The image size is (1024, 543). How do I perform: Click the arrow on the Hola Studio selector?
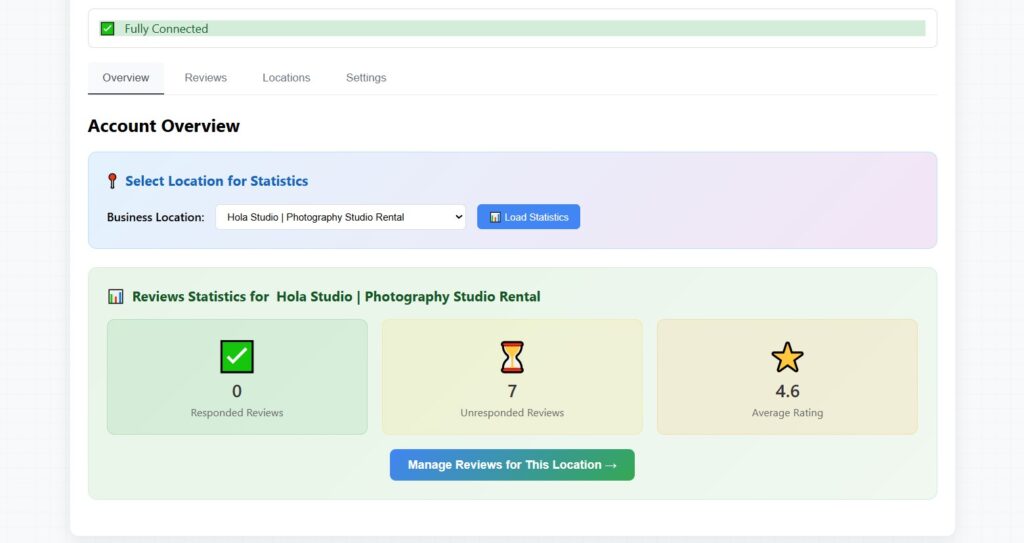point(458,217)
